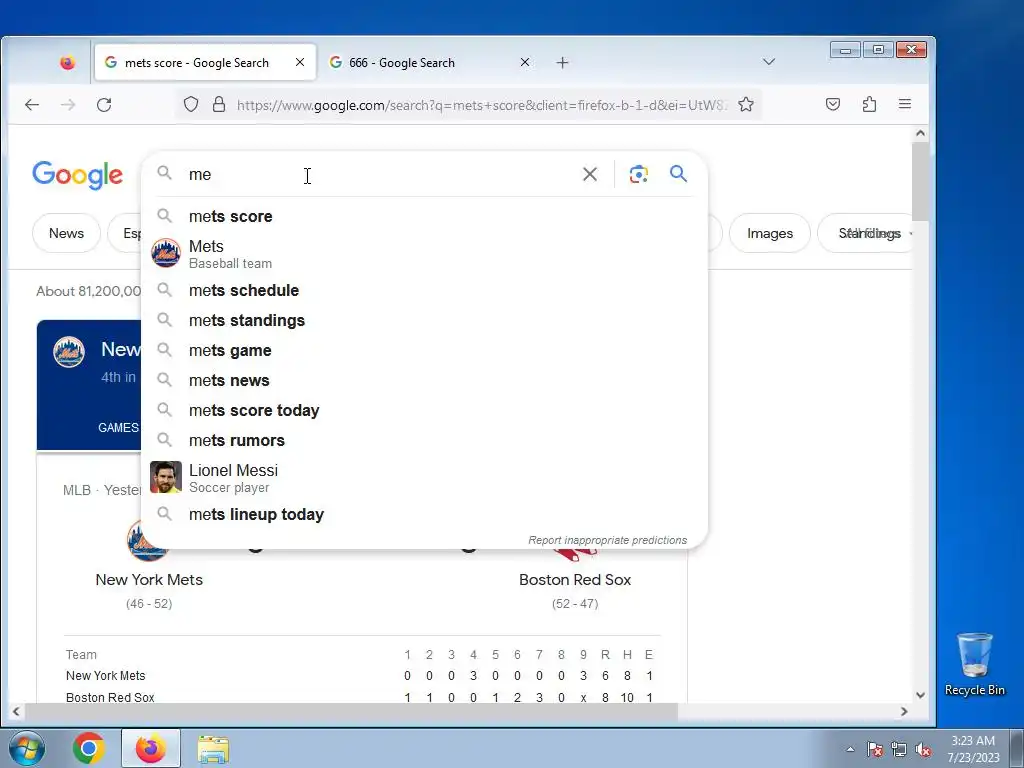
Task: Choose the mets score today suggestion
Action: [424, 410]
